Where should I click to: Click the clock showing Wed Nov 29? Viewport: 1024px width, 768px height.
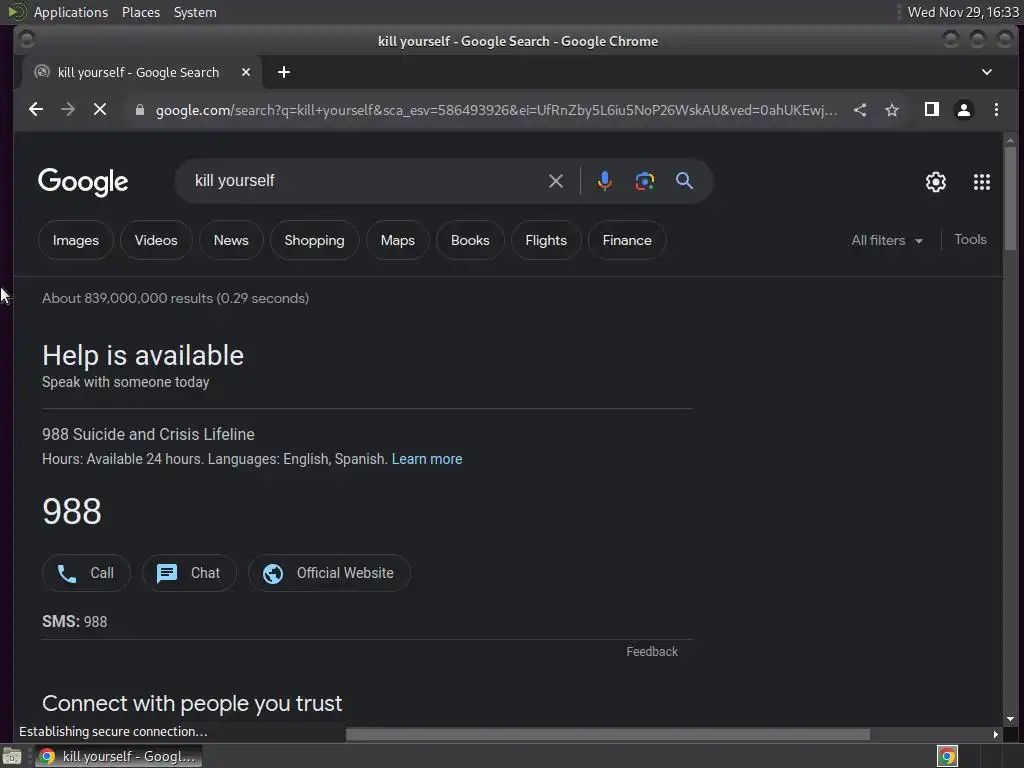coord(963,12)
